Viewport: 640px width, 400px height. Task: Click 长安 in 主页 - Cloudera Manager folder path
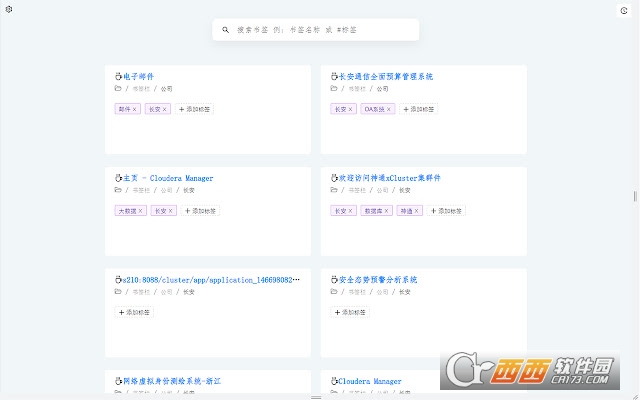(189, 190)
